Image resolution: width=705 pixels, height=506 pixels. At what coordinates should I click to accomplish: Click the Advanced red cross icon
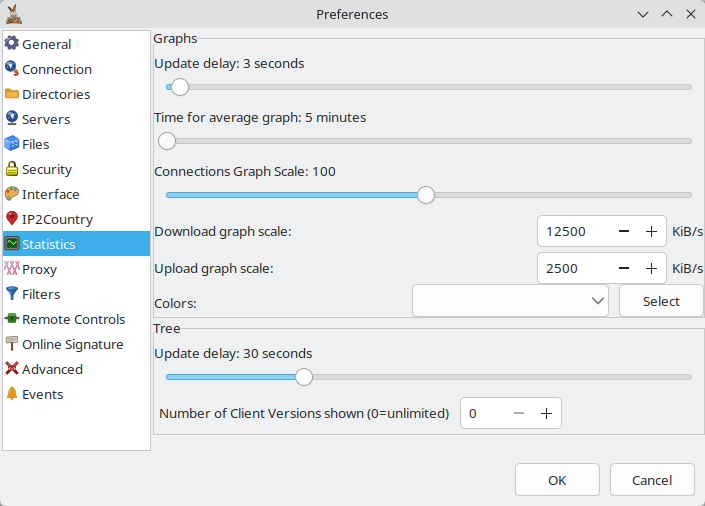(12, 368)
